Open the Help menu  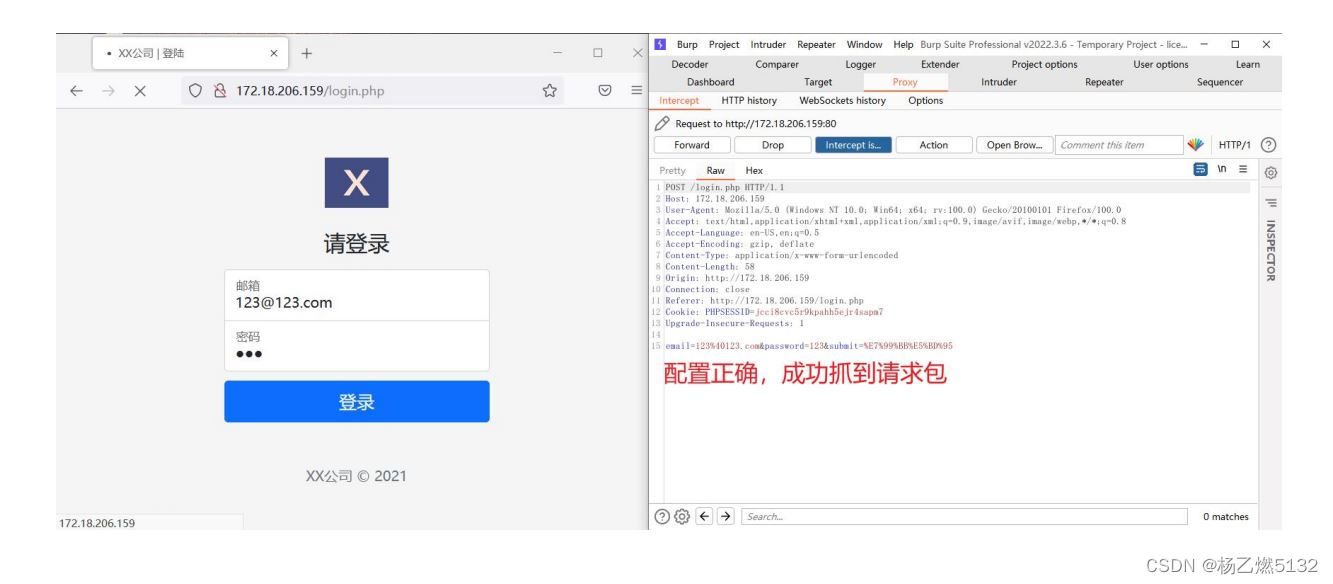[903, 45]
